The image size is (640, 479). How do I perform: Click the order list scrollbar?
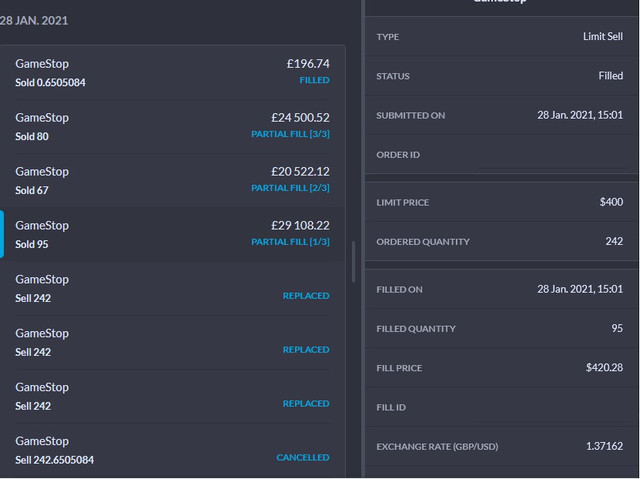(353, 262)
